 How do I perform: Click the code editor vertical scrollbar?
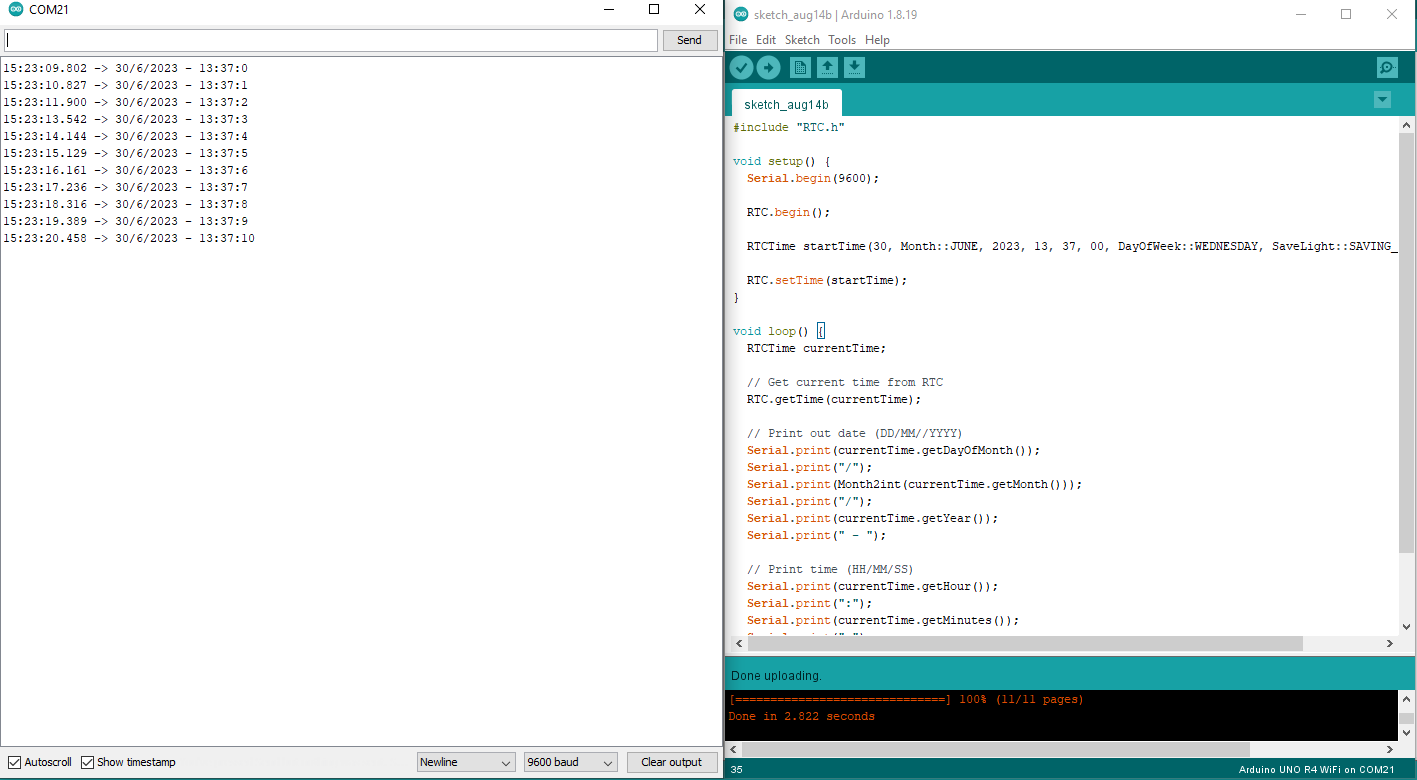pos(1407,342)
